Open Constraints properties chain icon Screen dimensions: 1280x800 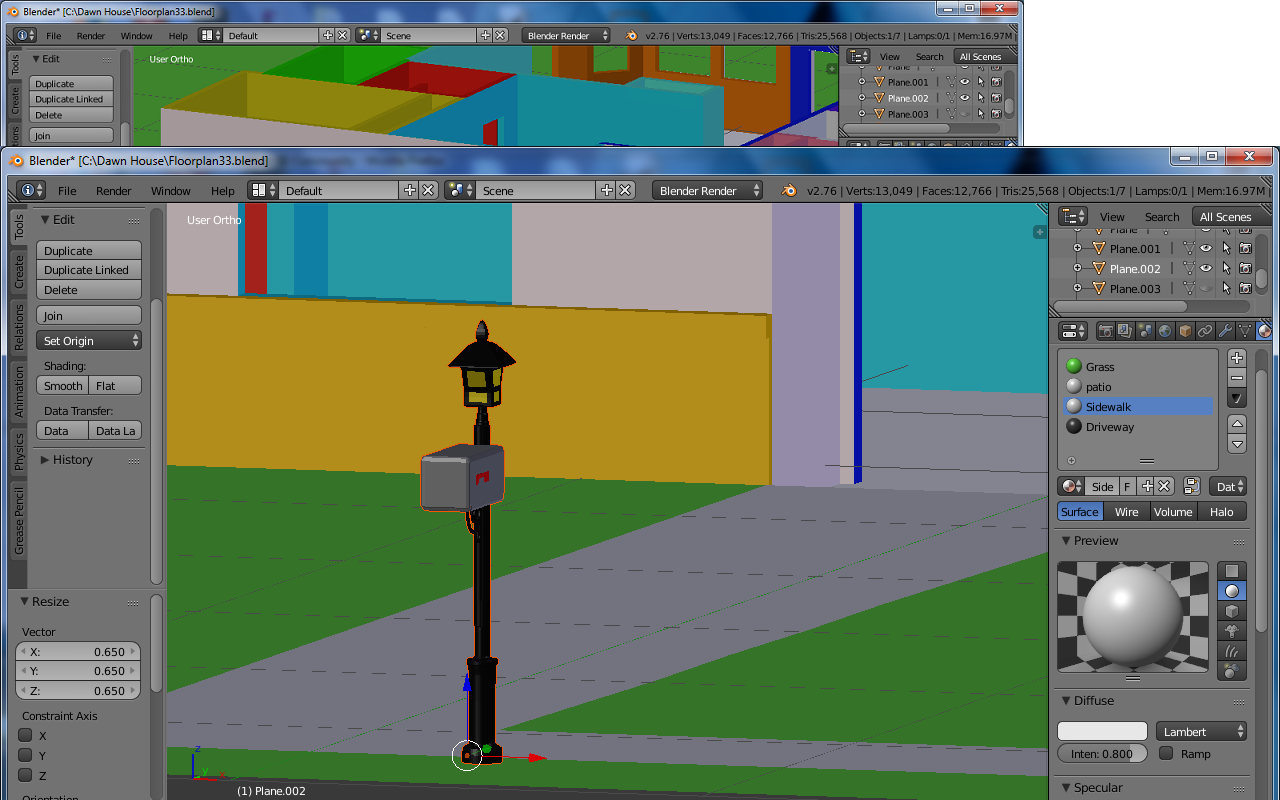(x=1205, y=331)
